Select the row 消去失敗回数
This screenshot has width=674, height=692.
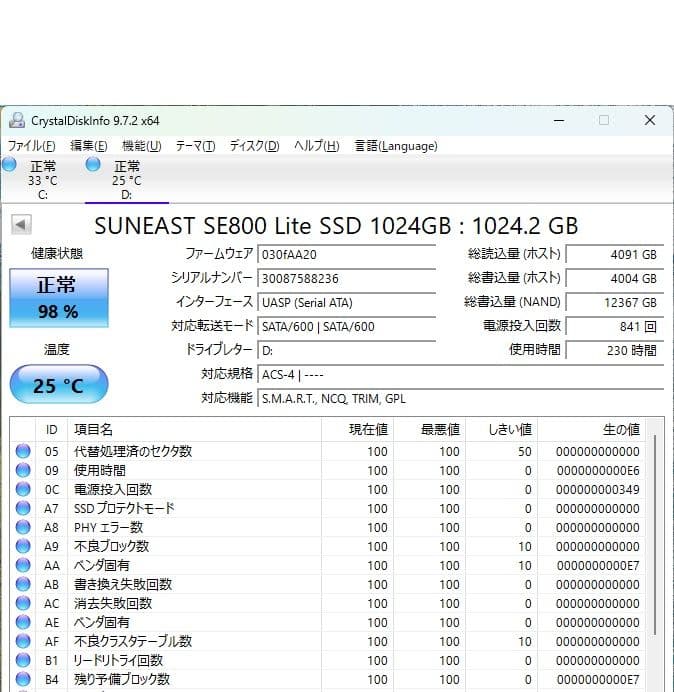click(328, 603)
